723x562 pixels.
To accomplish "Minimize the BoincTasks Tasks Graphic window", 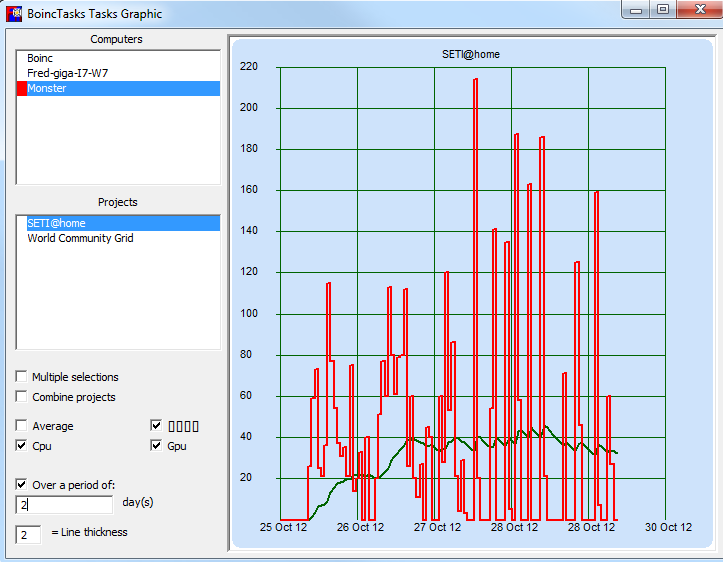I will pos(636,10).
